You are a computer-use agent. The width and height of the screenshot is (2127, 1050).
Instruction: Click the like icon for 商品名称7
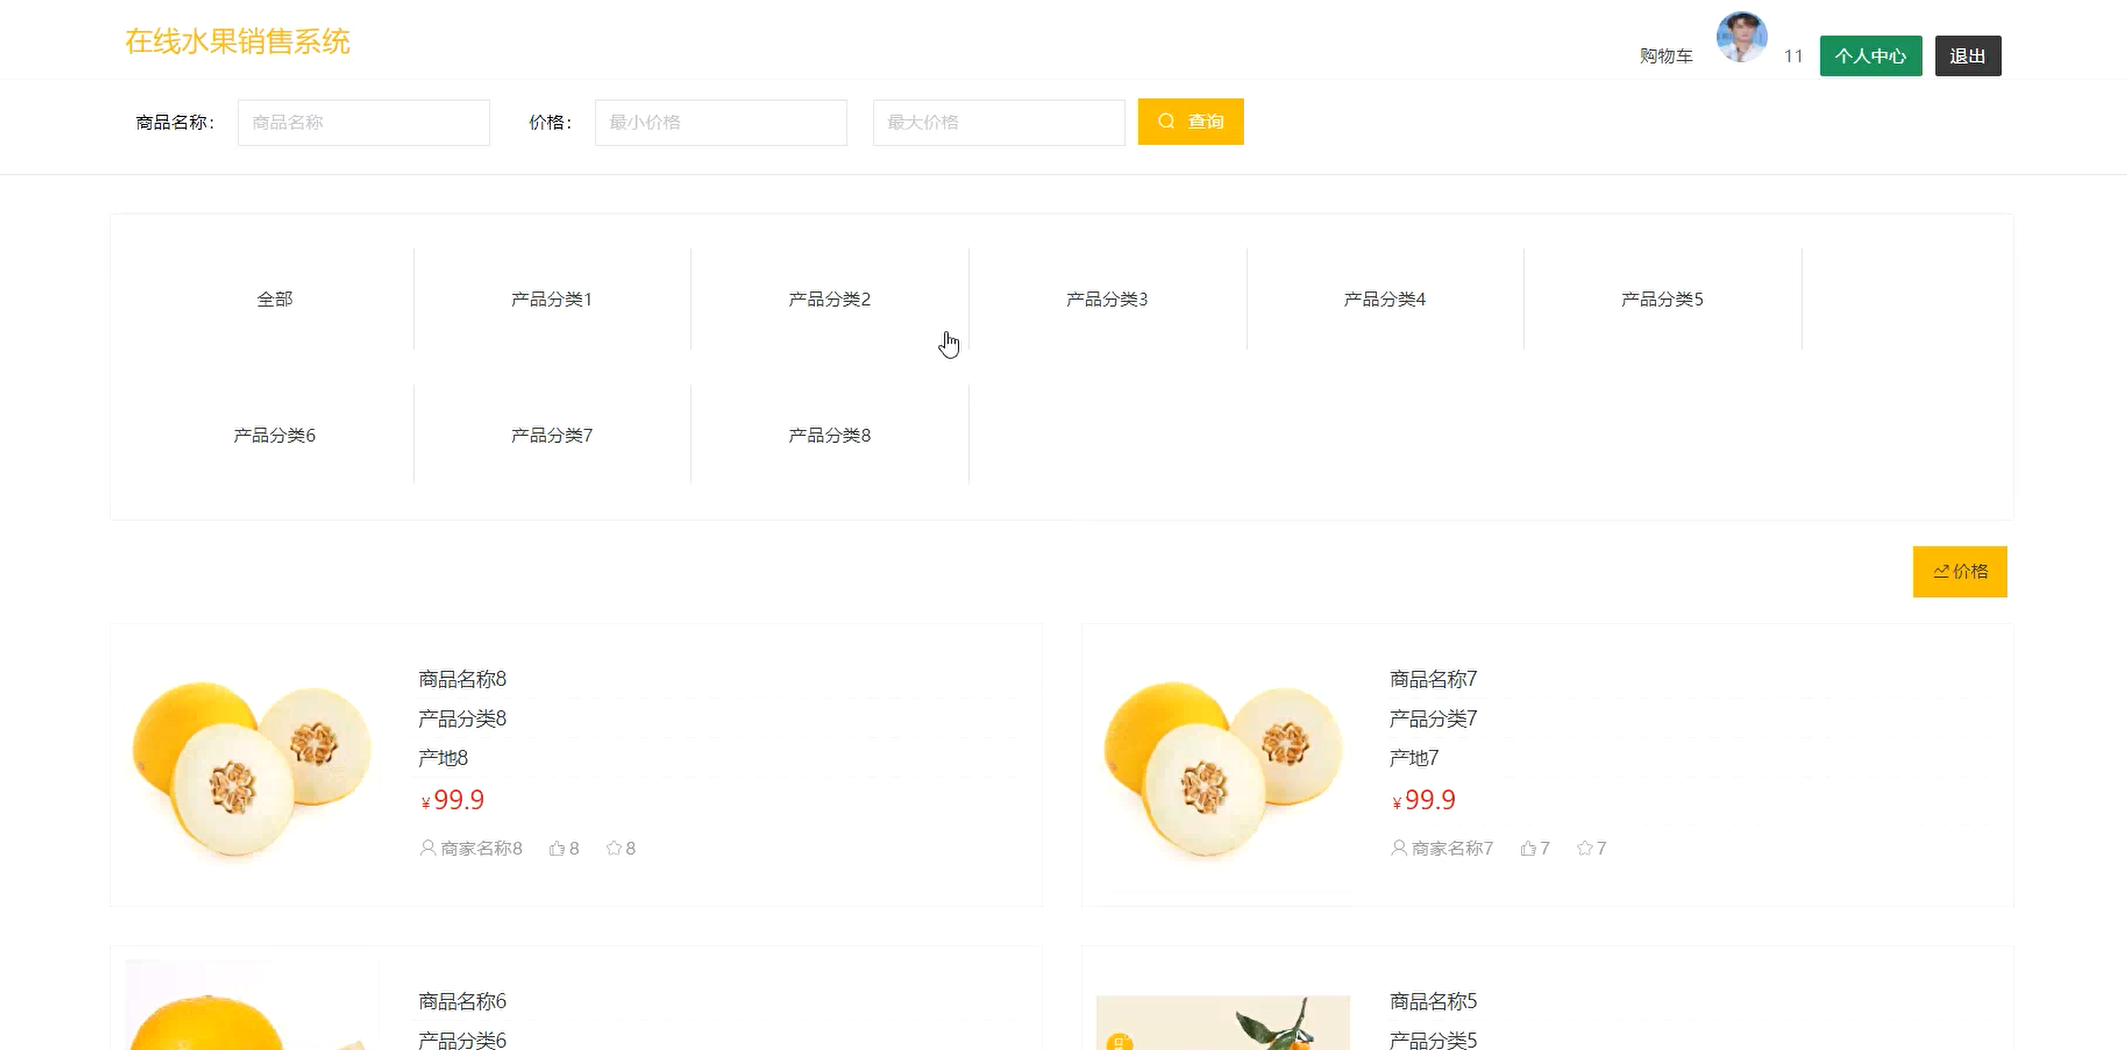pos(1528,848)
